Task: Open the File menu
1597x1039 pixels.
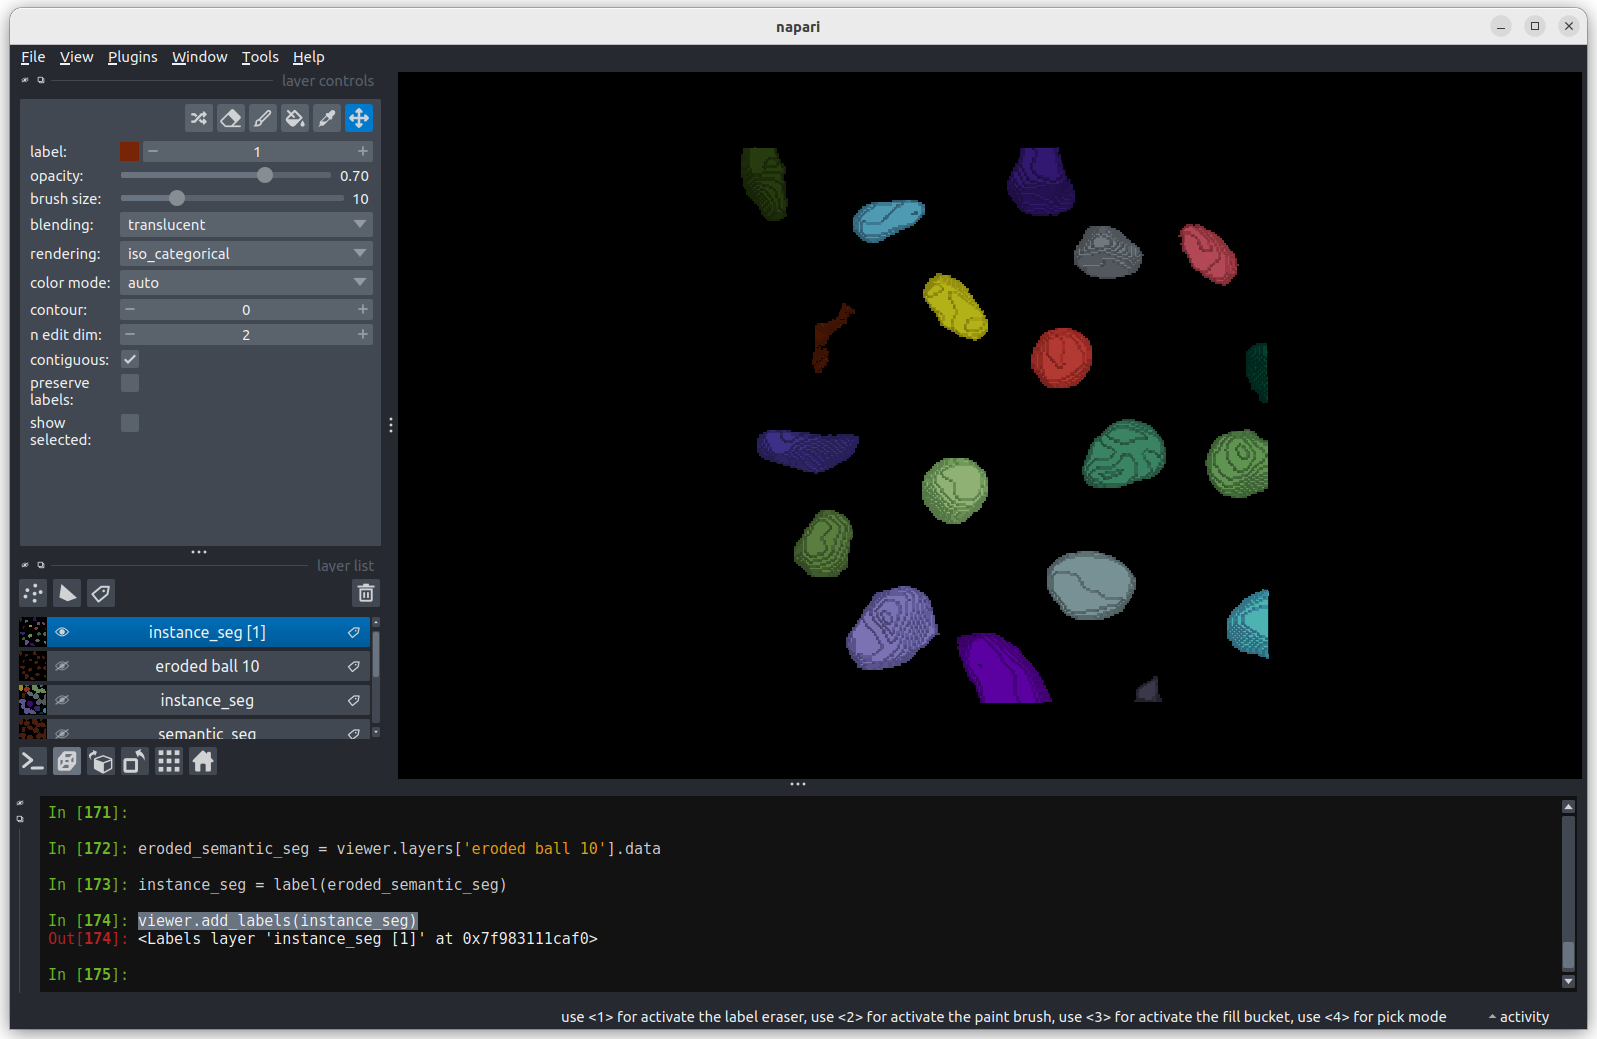Action: click(33, 57)
